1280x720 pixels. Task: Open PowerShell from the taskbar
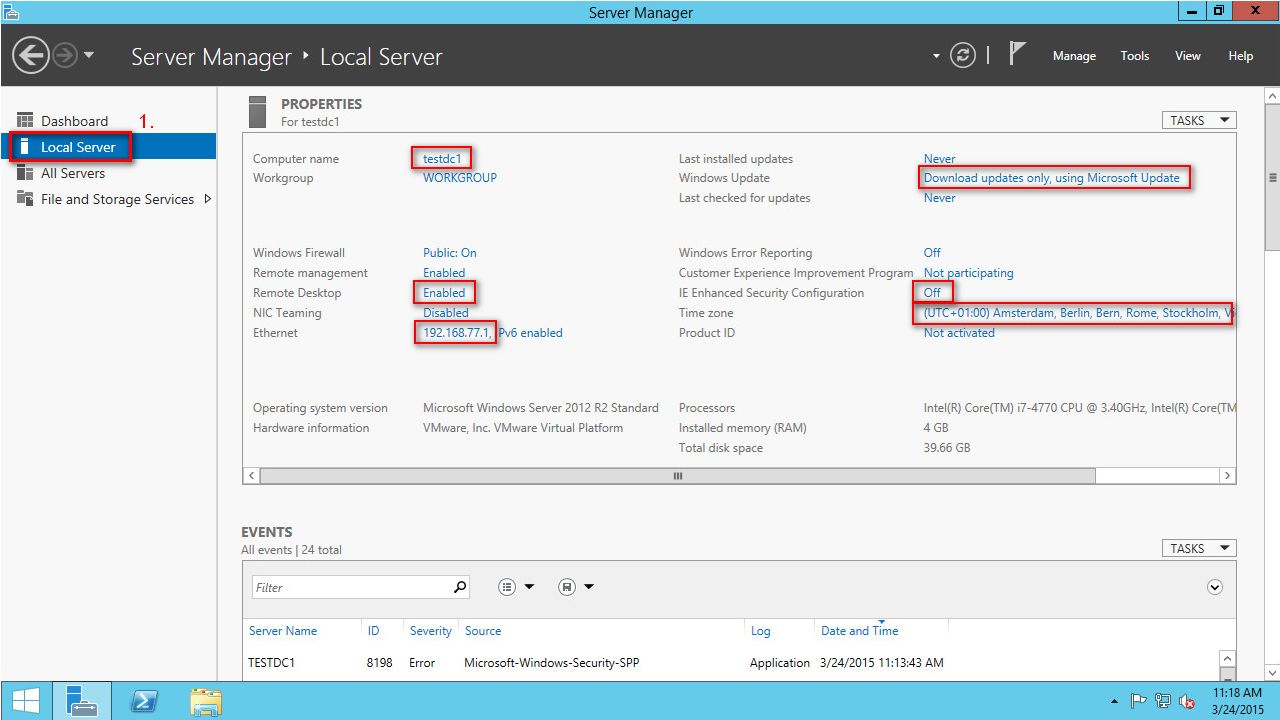(x=144, y=702)
